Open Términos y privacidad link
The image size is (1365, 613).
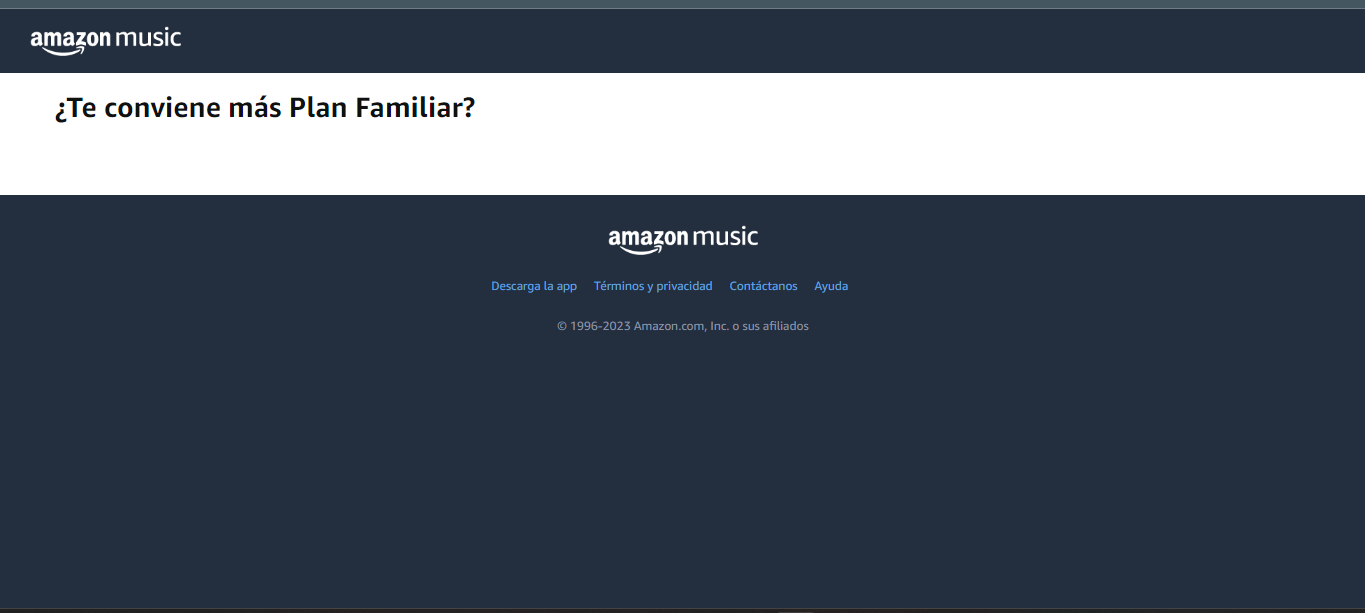(653, 286)
